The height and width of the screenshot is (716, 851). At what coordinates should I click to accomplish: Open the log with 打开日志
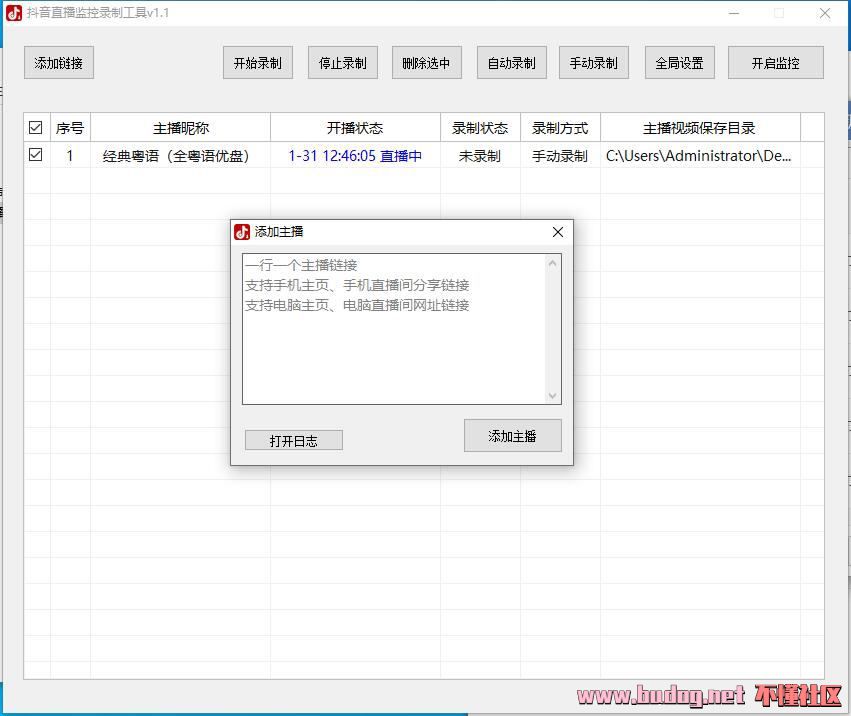pyautogui.click(x=294, y=440)
